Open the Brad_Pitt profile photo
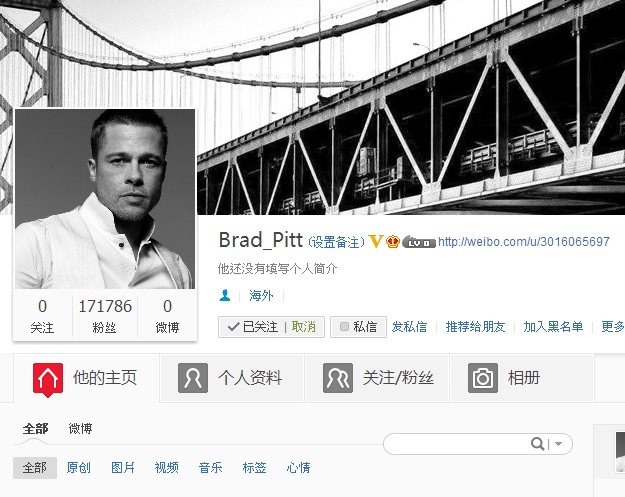 point(105,199)
